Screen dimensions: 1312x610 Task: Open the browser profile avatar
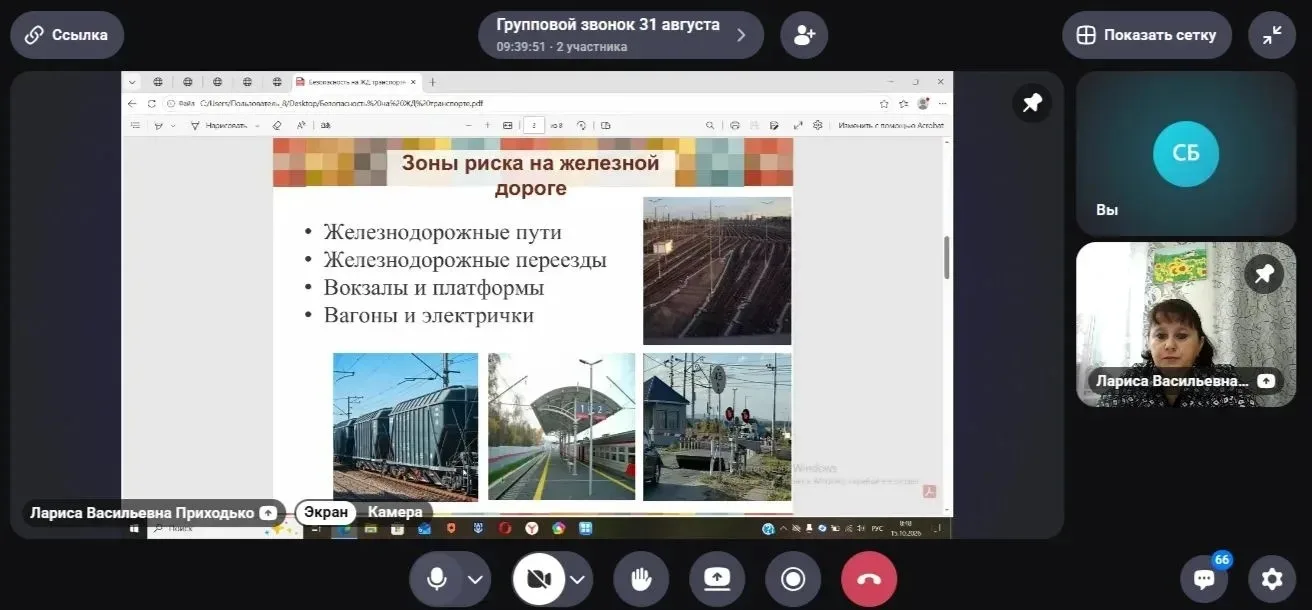pos(923,103)
